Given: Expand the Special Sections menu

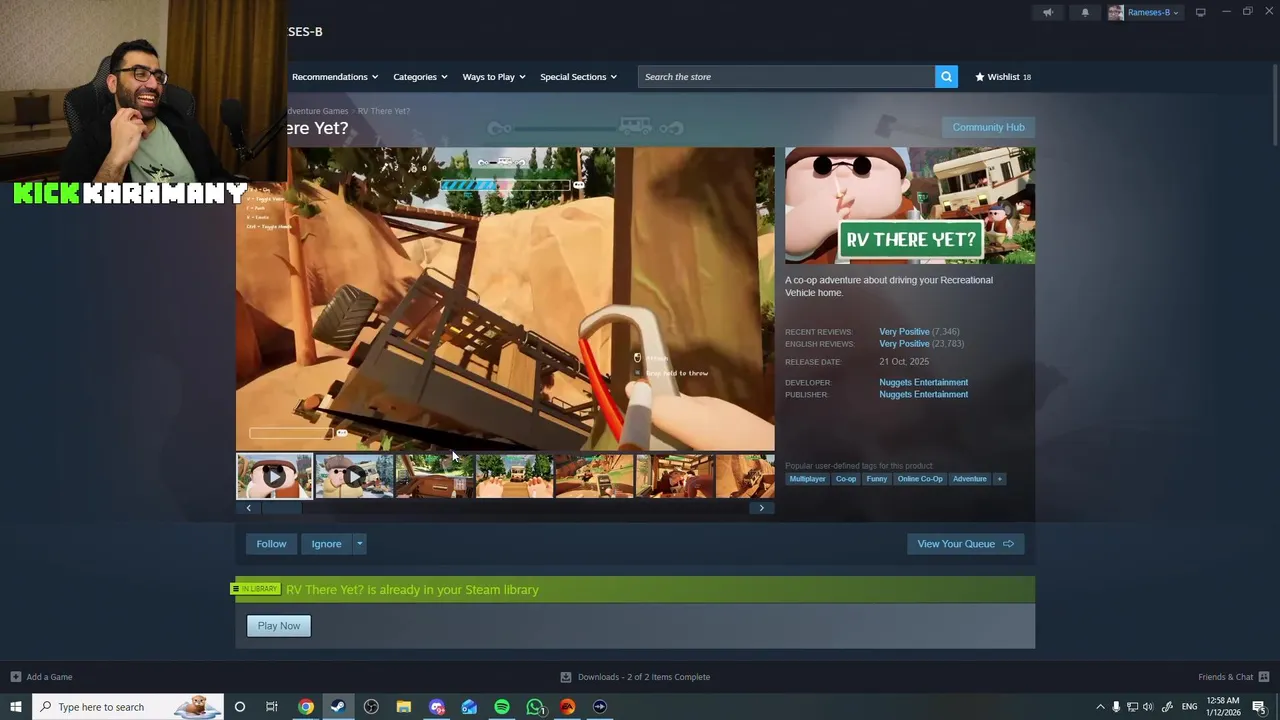Looking at the screenshot, I should tap(578, 77).
